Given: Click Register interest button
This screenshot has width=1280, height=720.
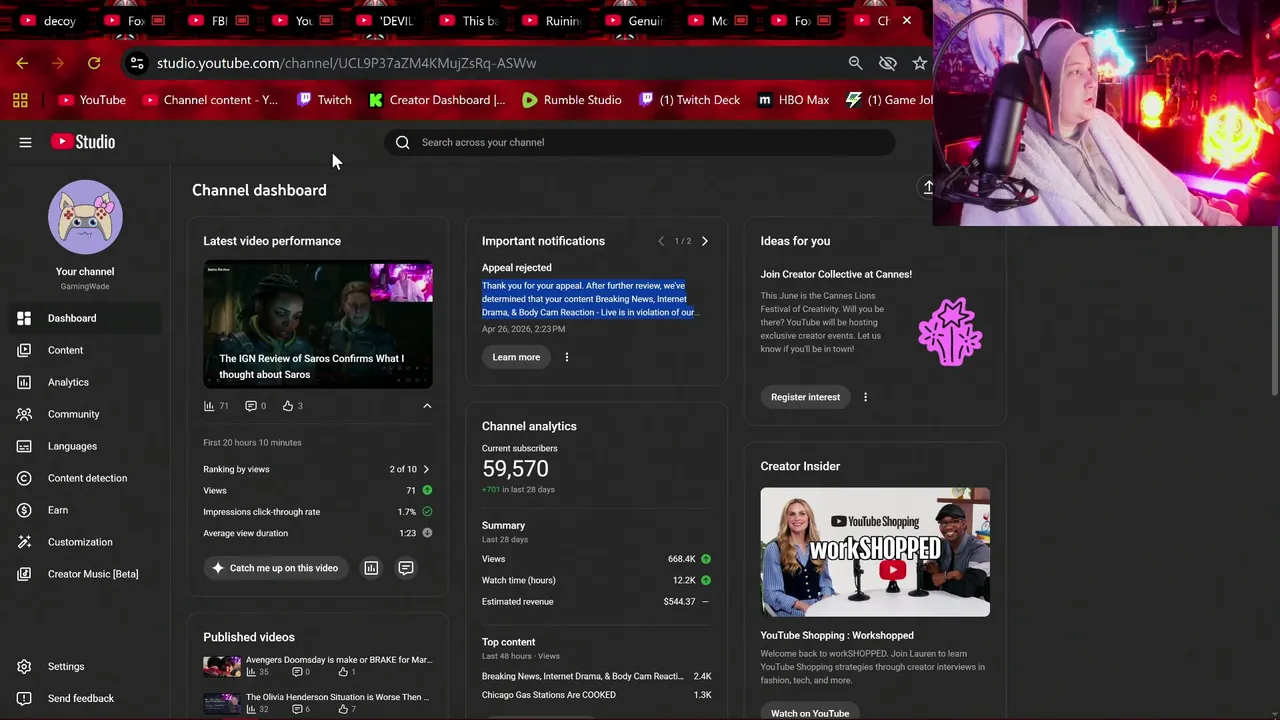Looking at the screenshot, I should point(805,397).
